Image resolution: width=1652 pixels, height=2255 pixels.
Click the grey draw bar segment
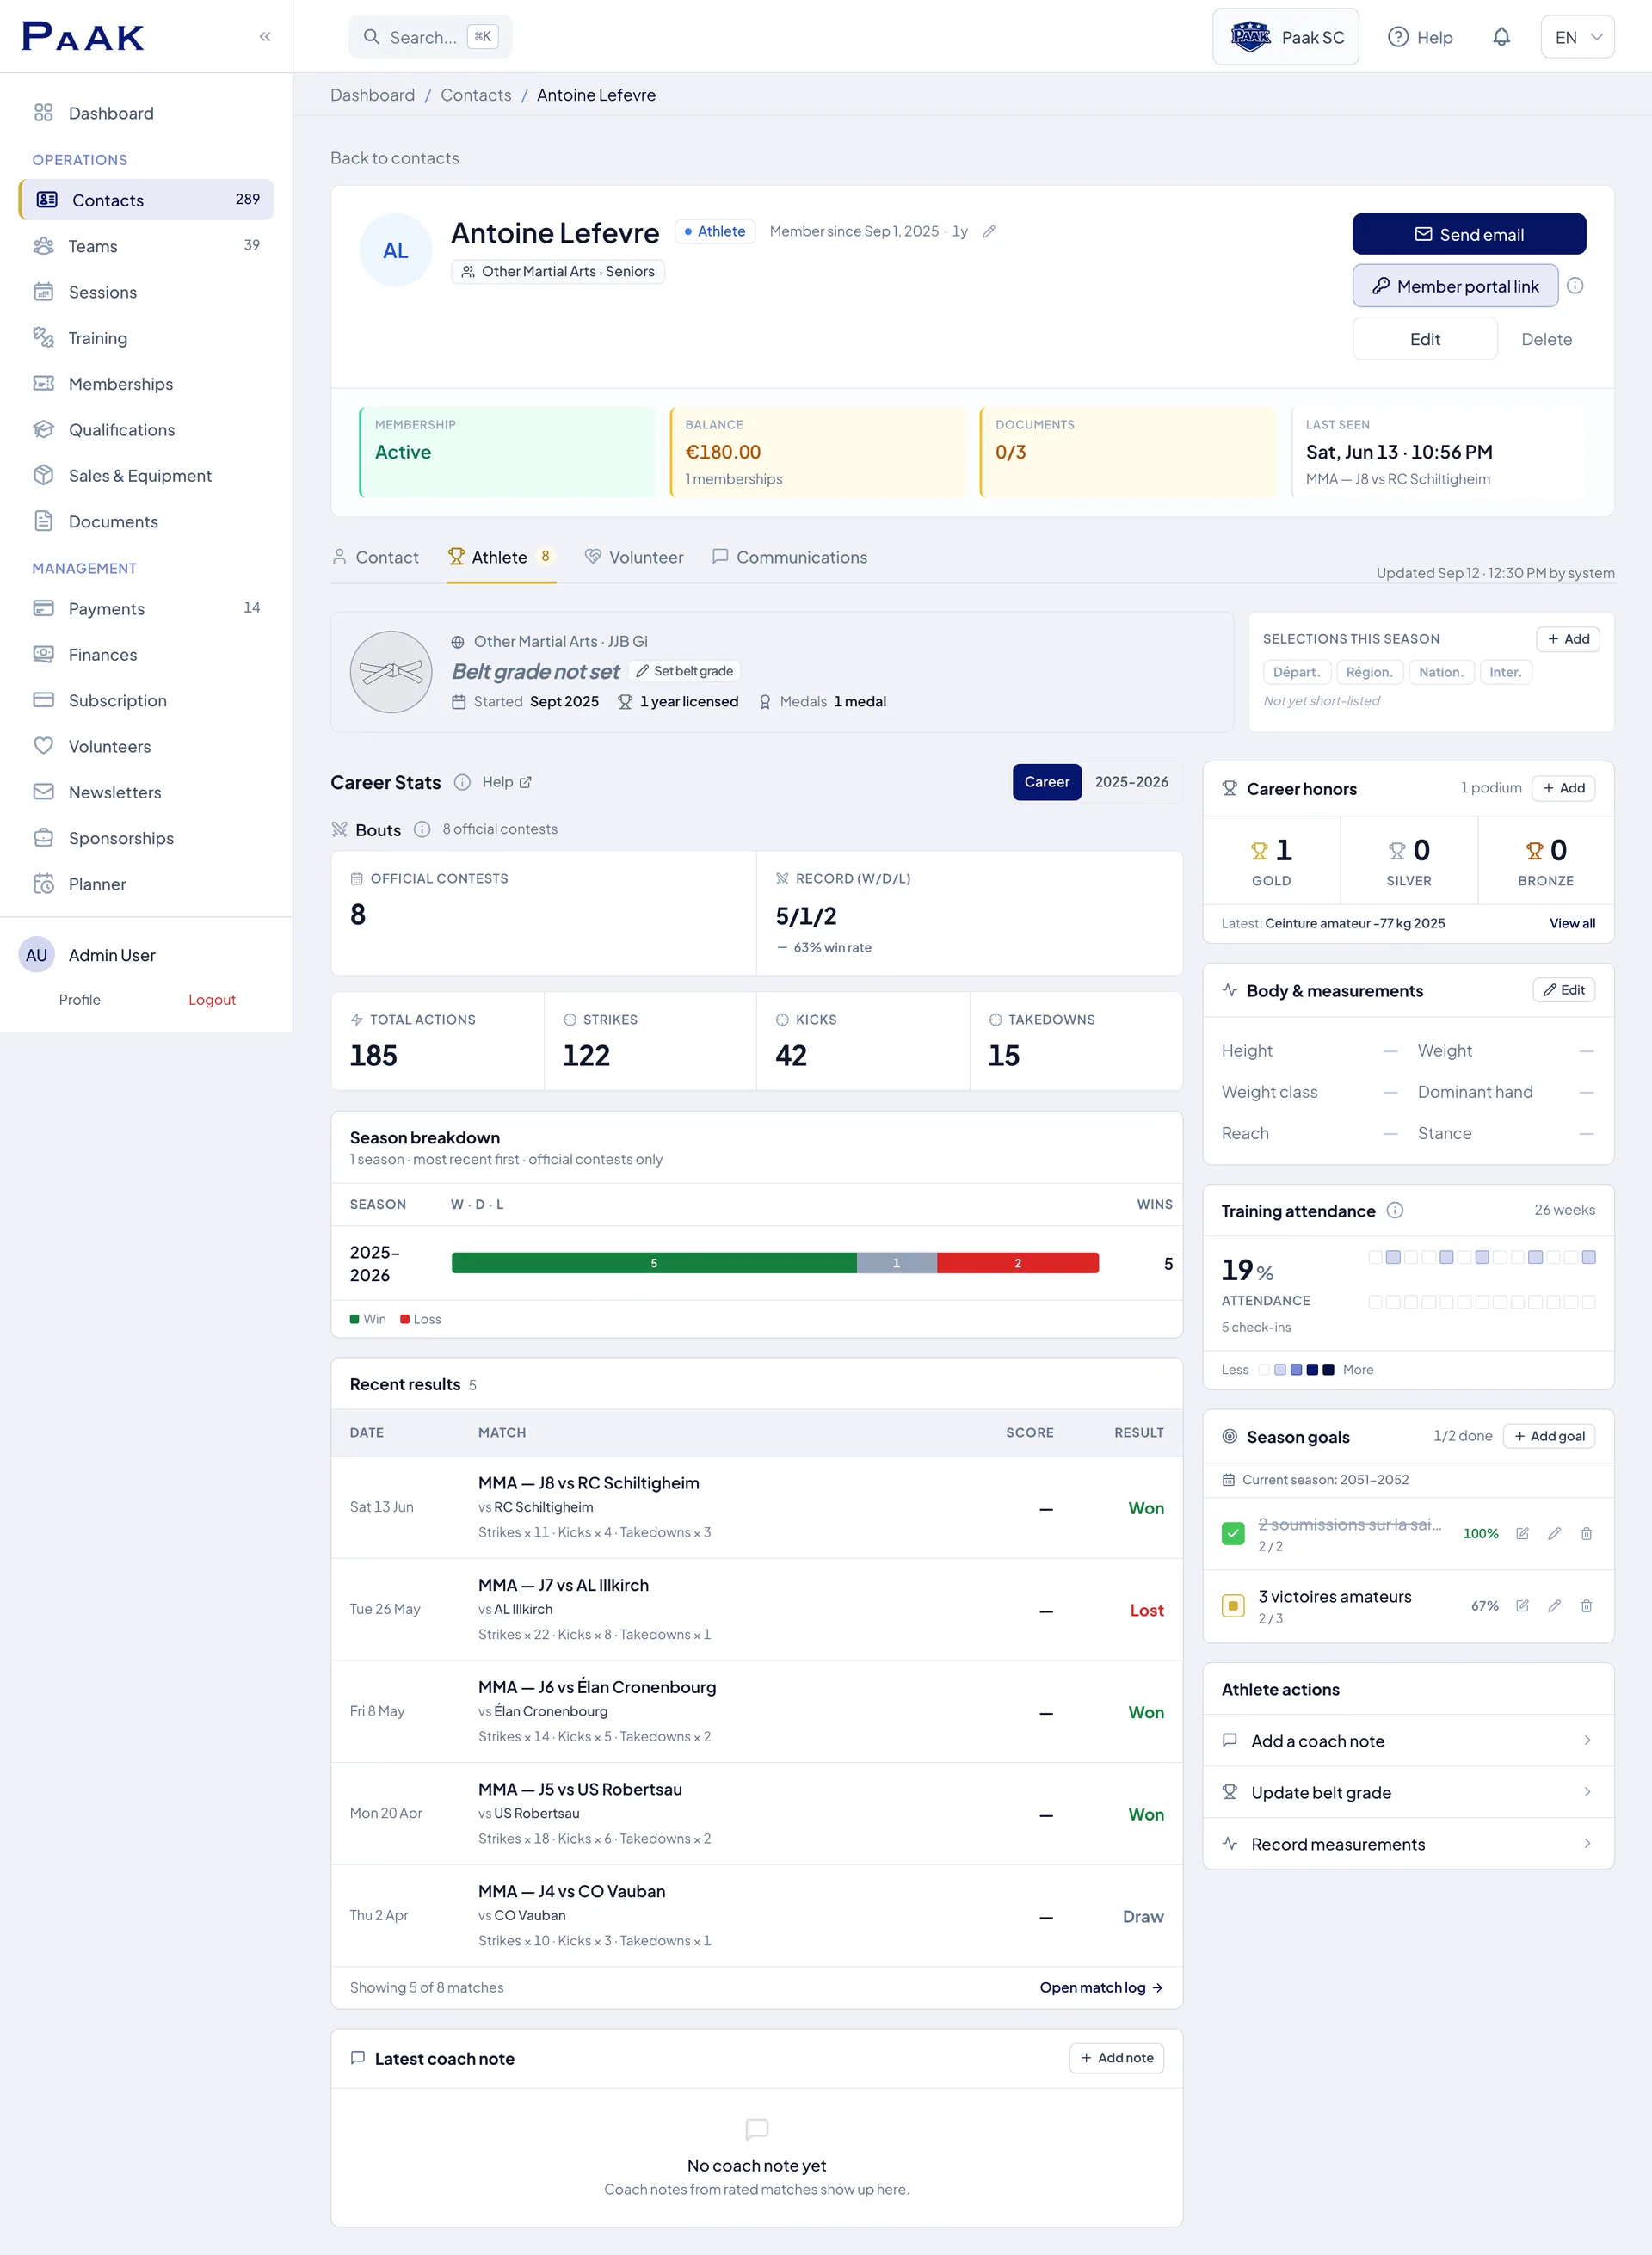click(x=897, y=1263)
